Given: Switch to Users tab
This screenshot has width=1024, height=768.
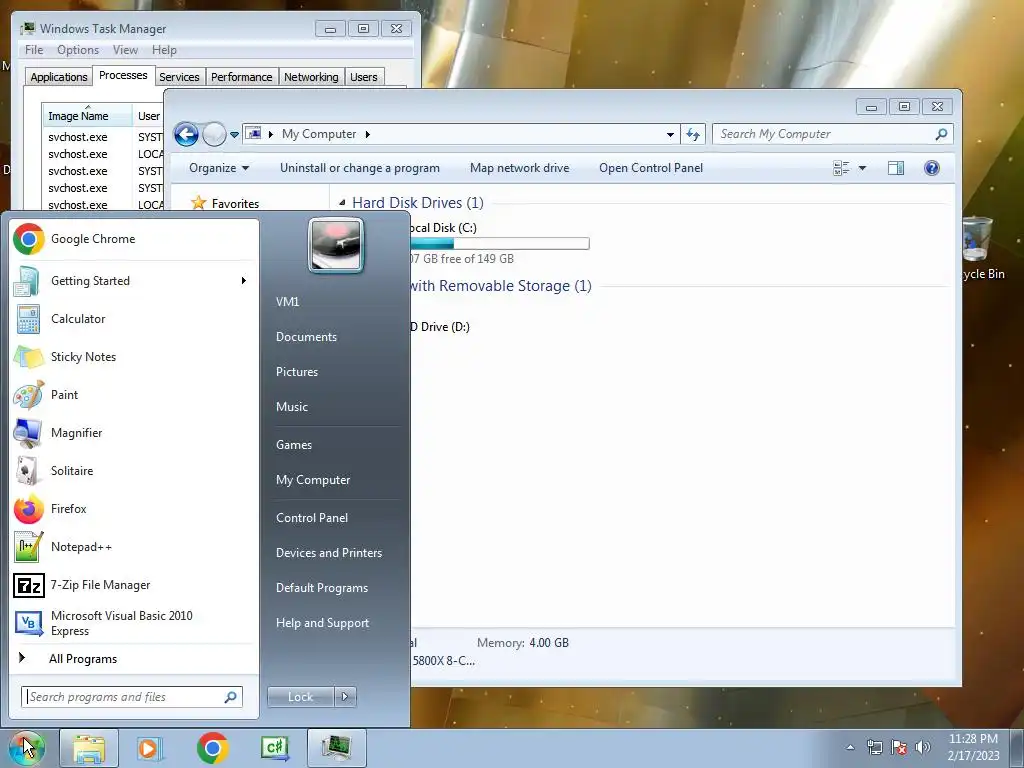Looking at the screenshot, I should pyautogui.click(x=364, y=77).
